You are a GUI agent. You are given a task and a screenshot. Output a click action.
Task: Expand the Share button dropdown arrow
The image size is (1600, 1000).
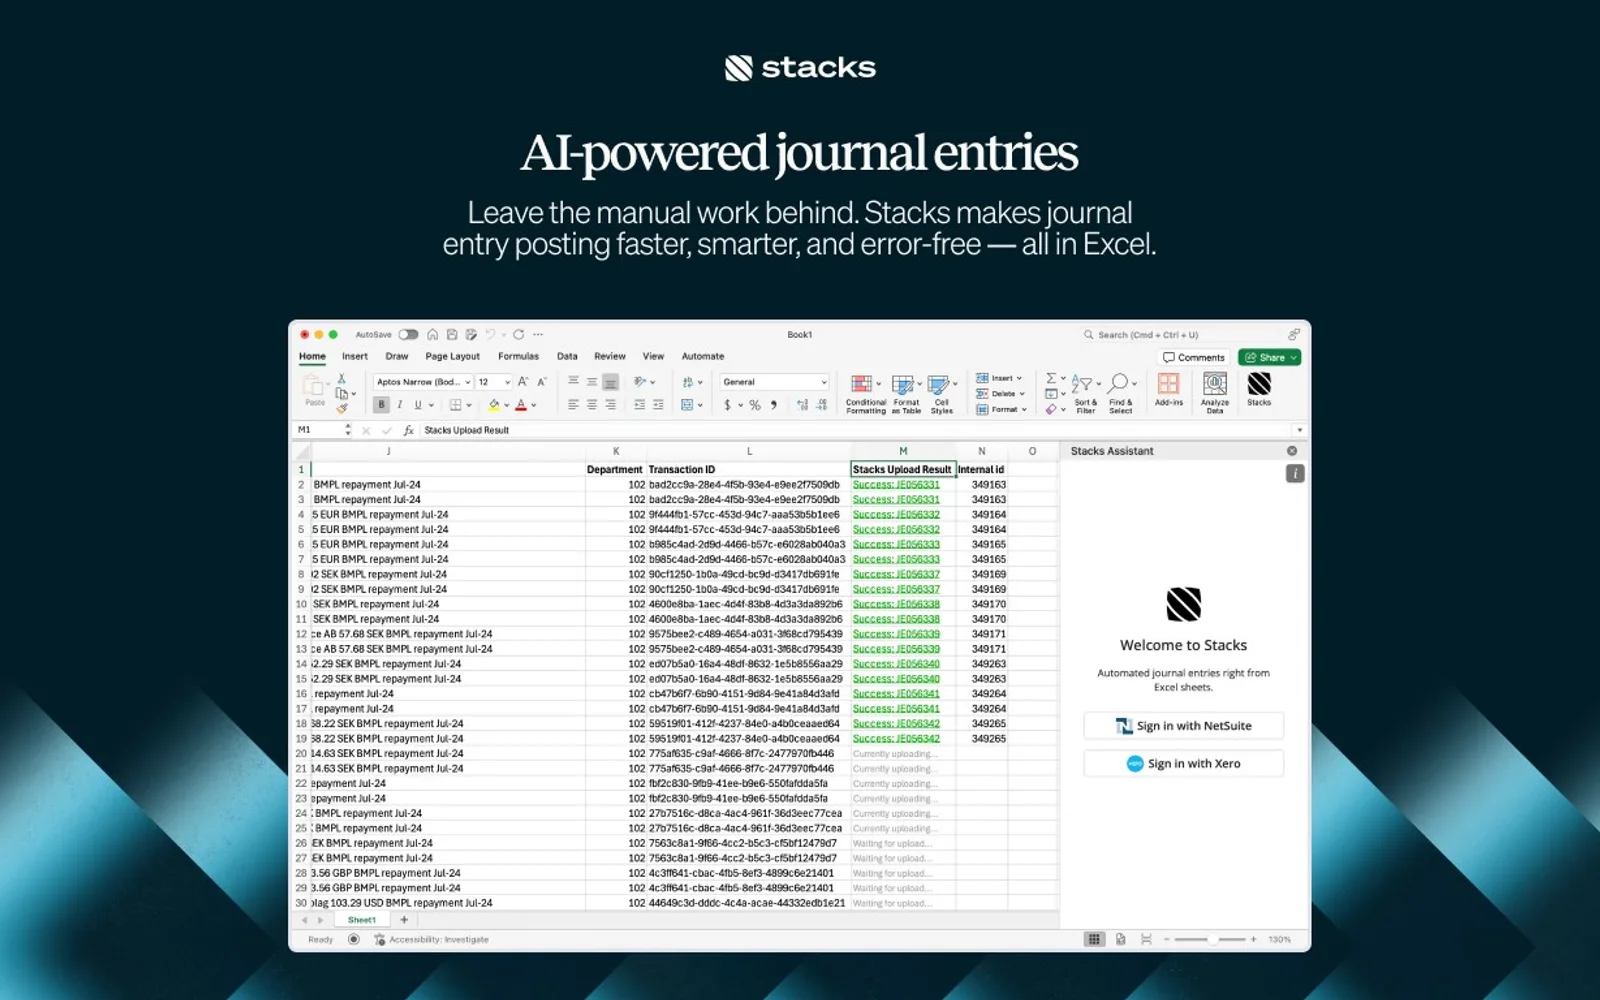1293,357
